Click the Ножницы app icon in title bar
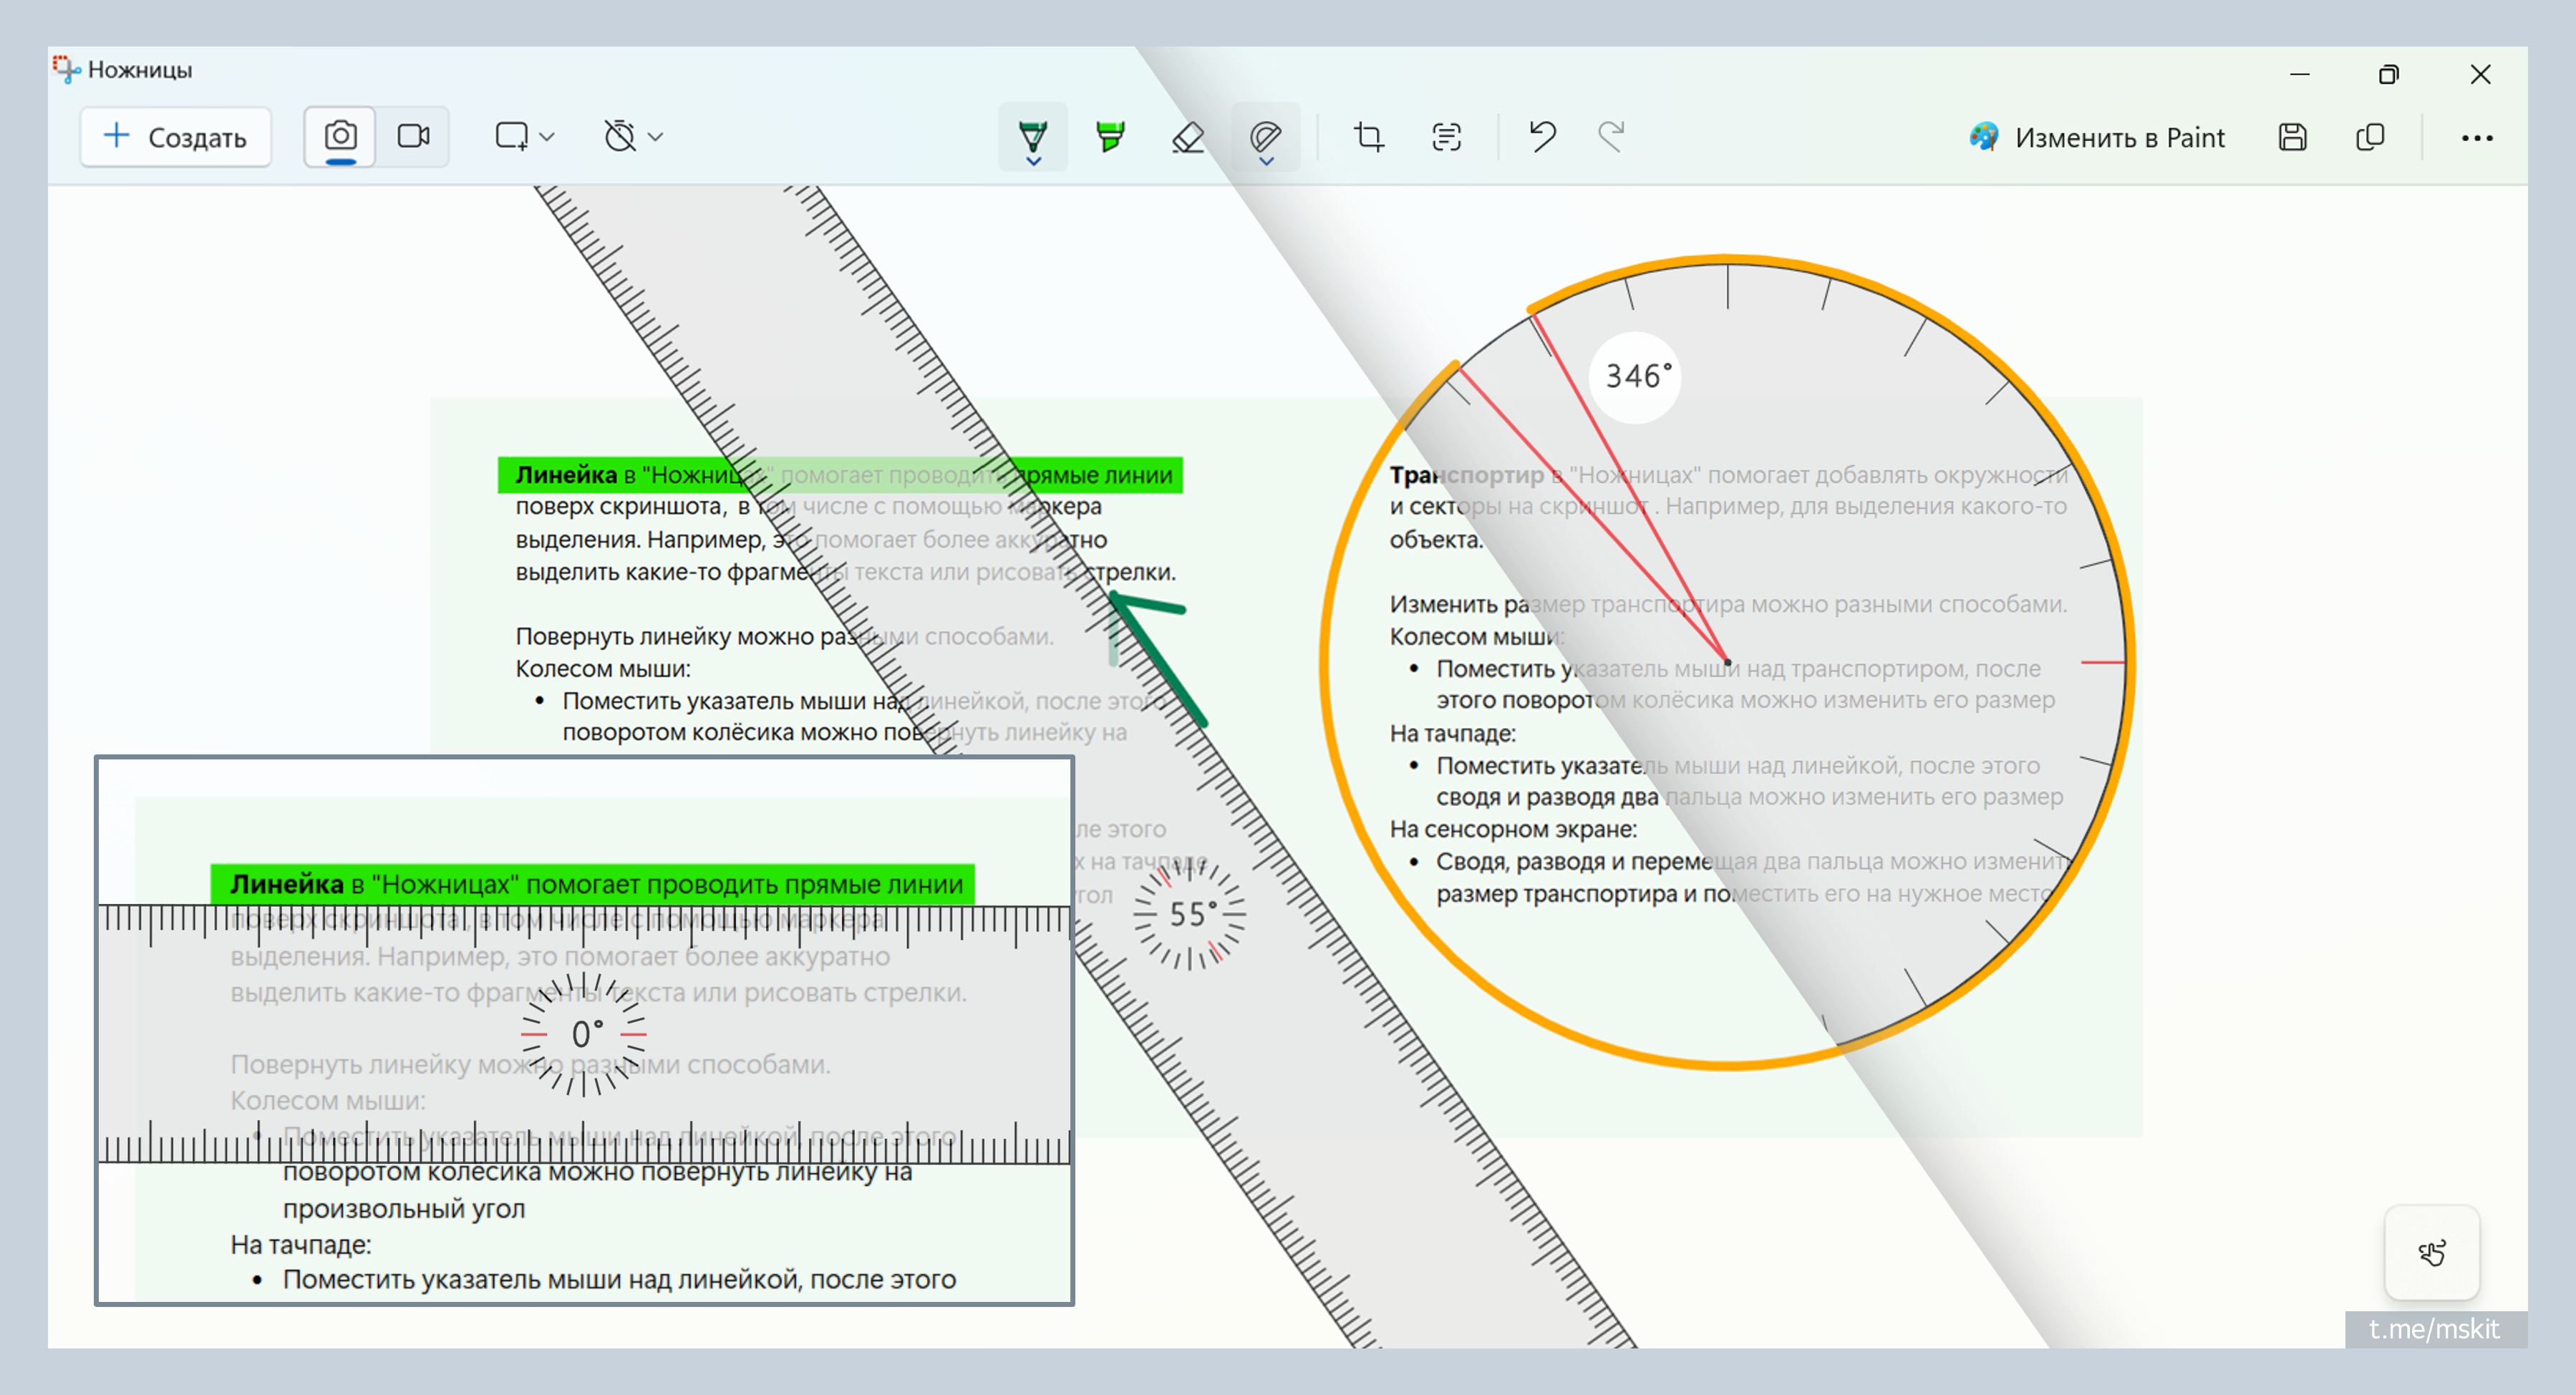2576x1395 pixels. pyautogui.click(x=66, y=69)
